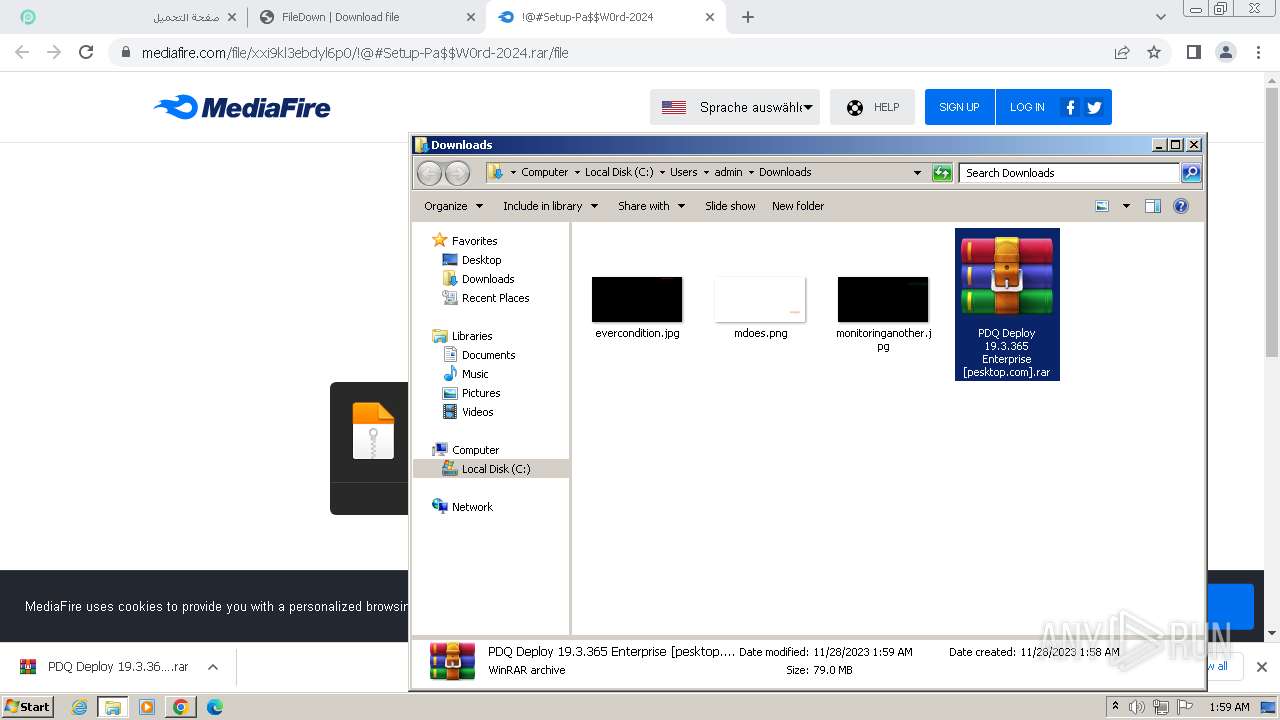Screen dimensions: 1280x720
Task: Select mdoes.png thumbnail
Action: tap(760, 300)
